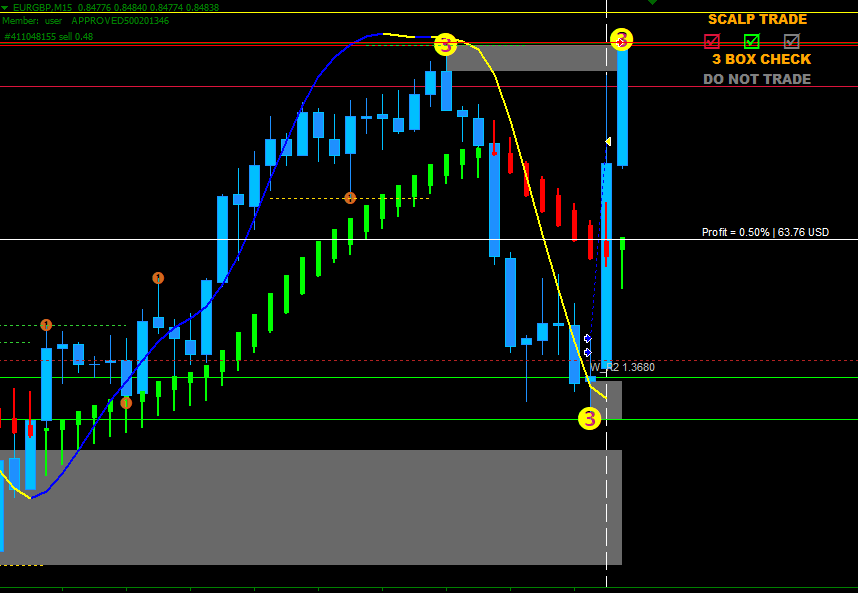Select the large gray zone rectangle
Image resolution: width=858 pixels, height=593 pixels.
point(311,507)
